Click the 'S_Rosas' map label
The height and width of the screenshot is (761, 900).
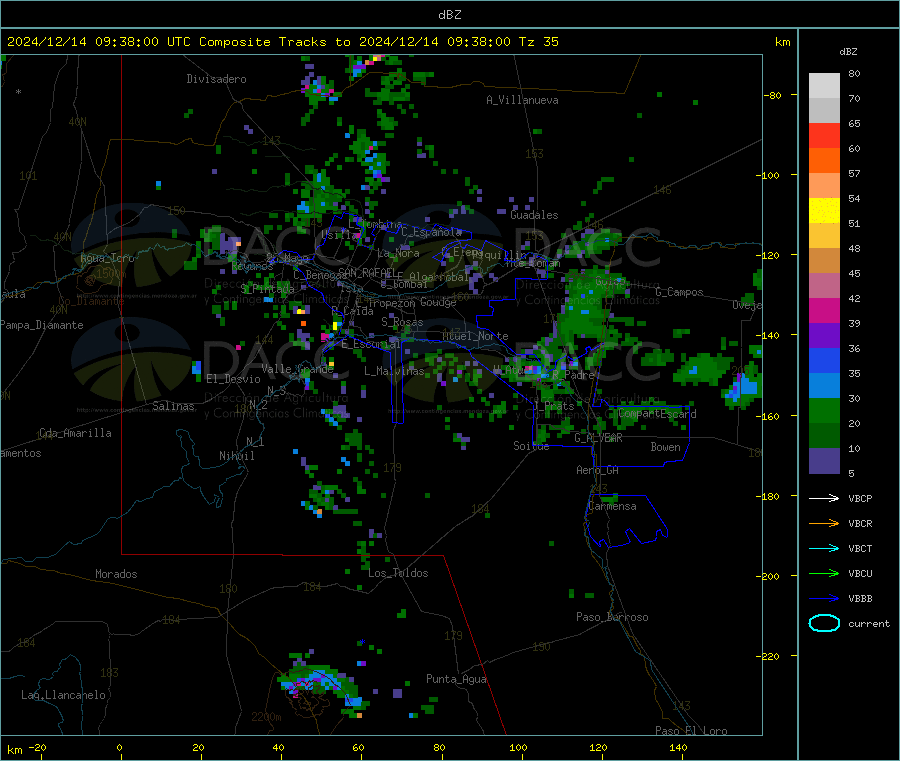[402, 322]
